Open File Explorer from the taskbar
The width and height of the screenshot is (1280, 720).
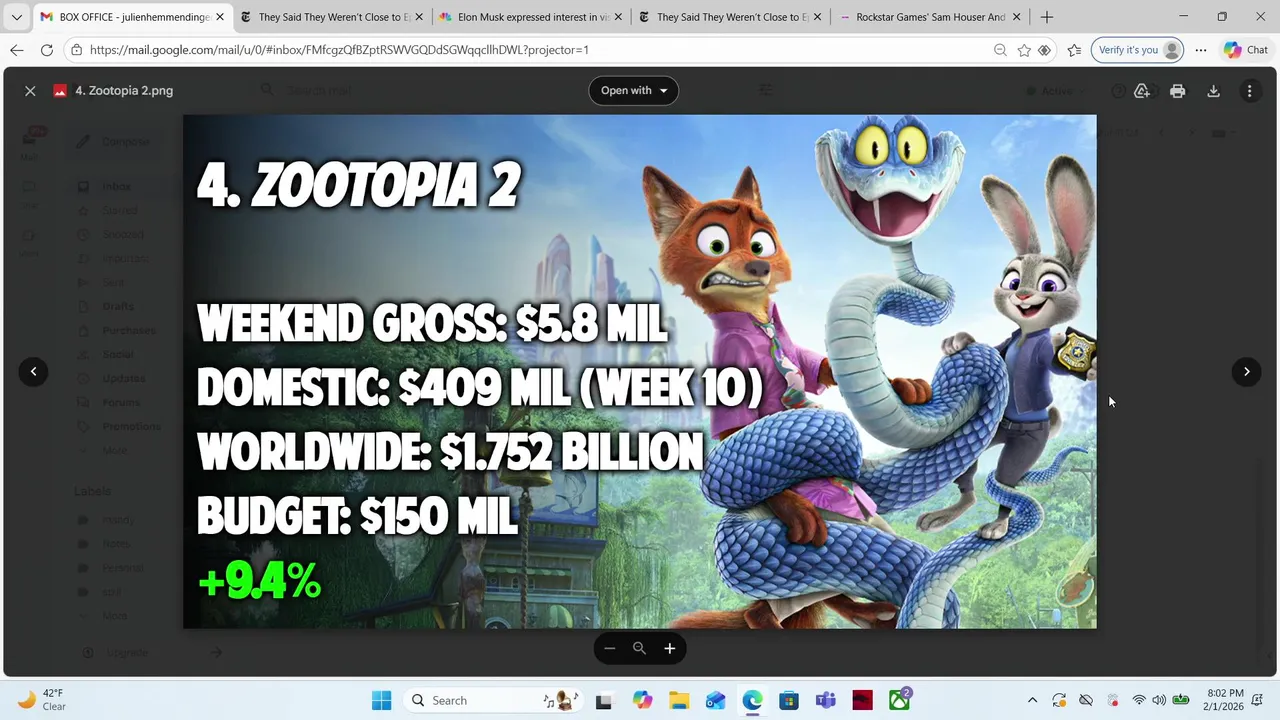679,700
